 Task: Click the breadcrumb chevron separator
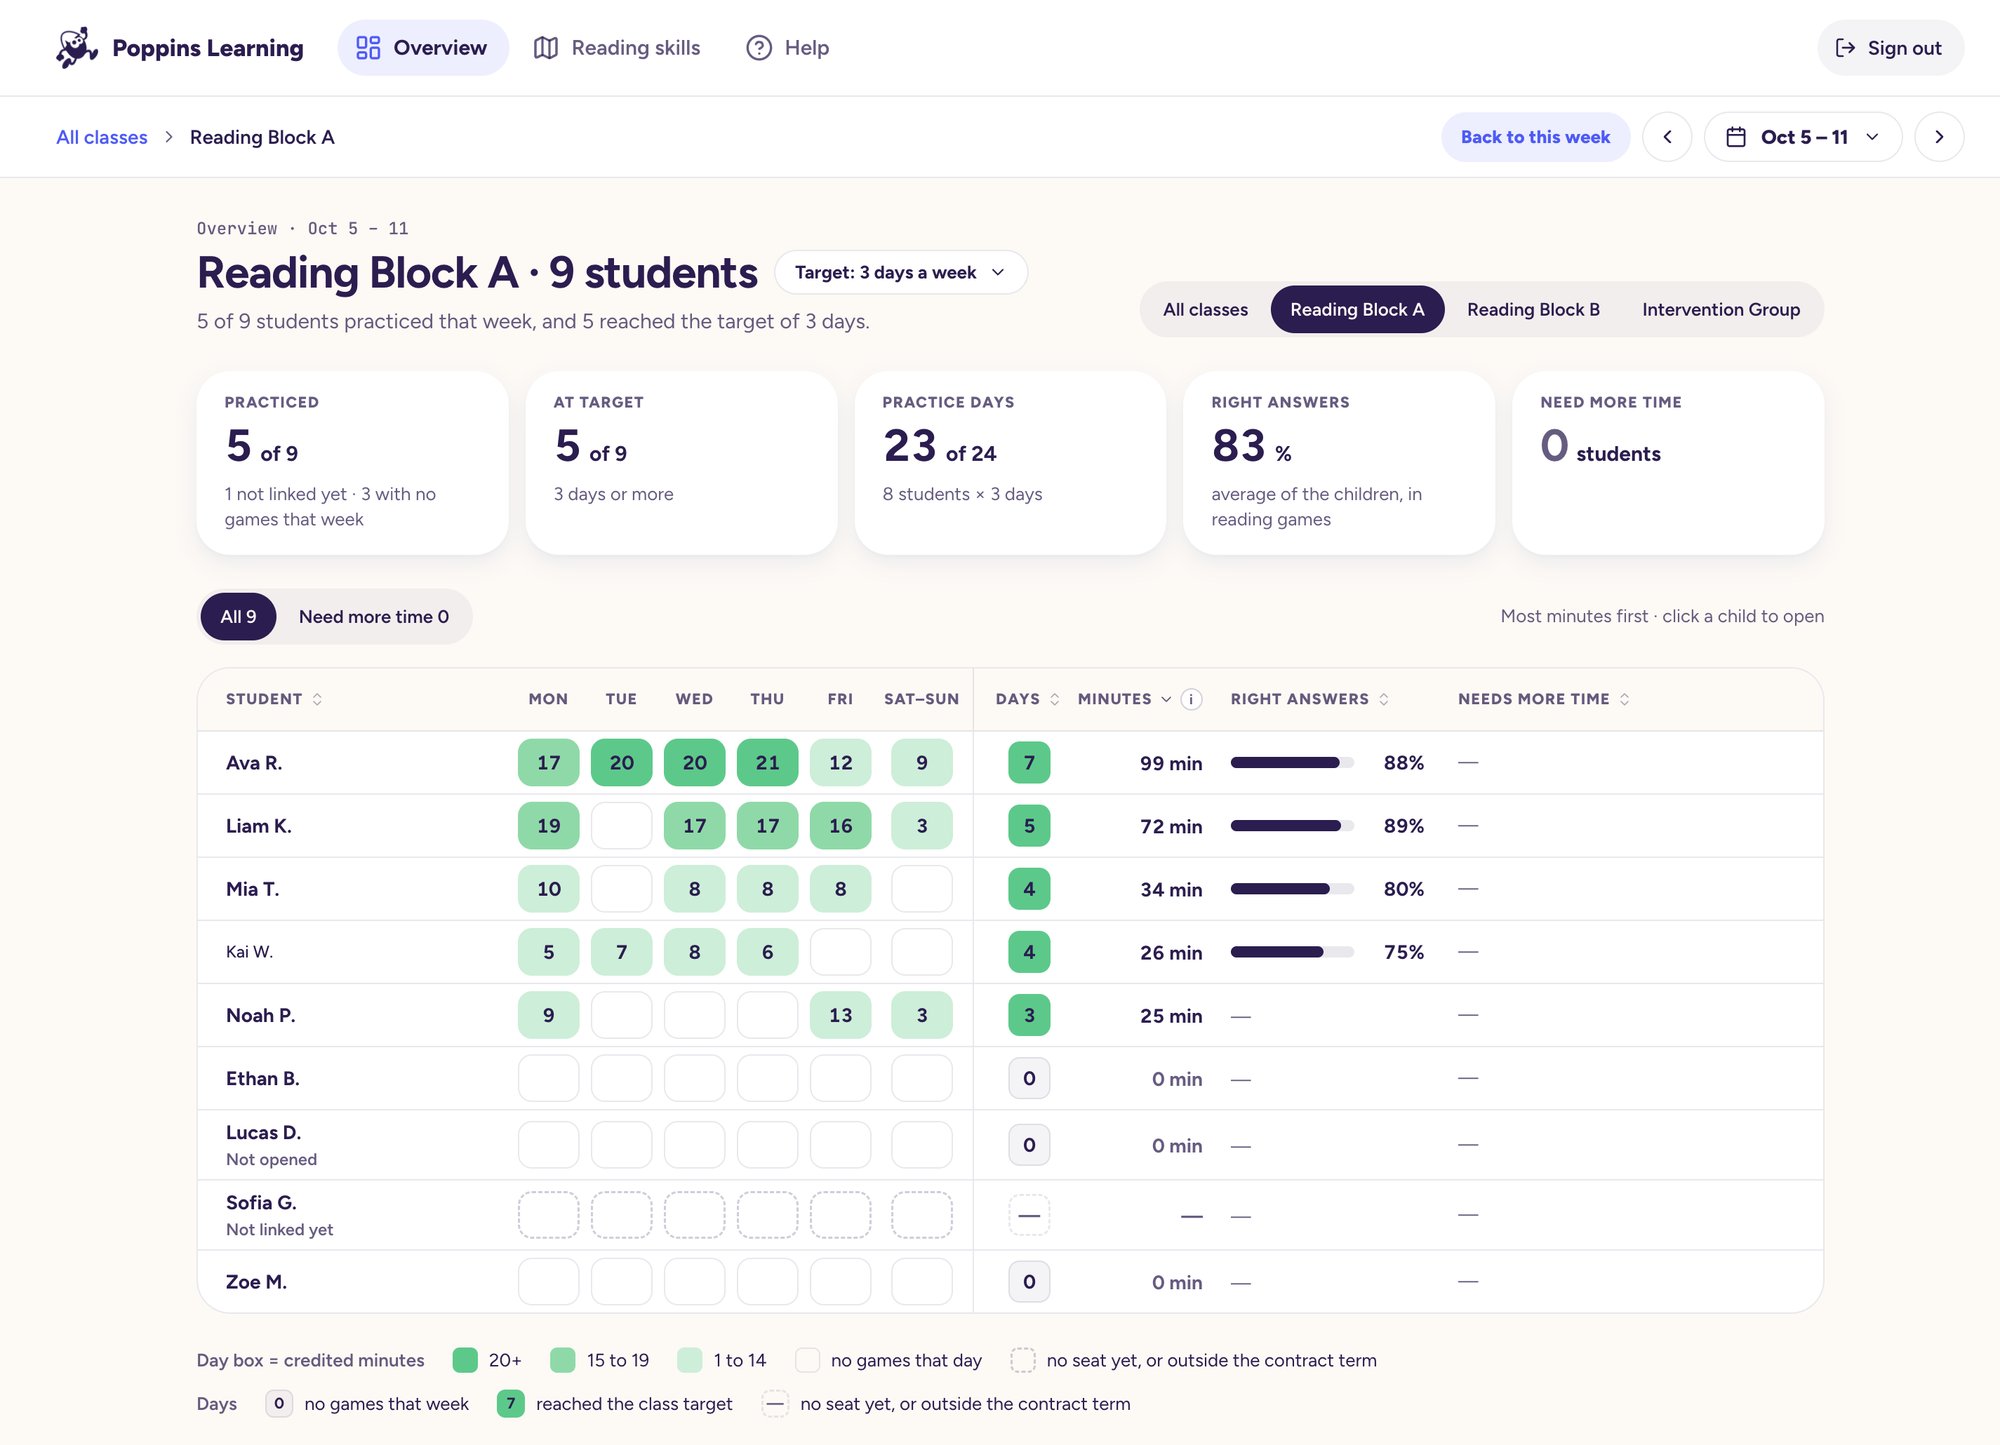[x=169, y=137]
